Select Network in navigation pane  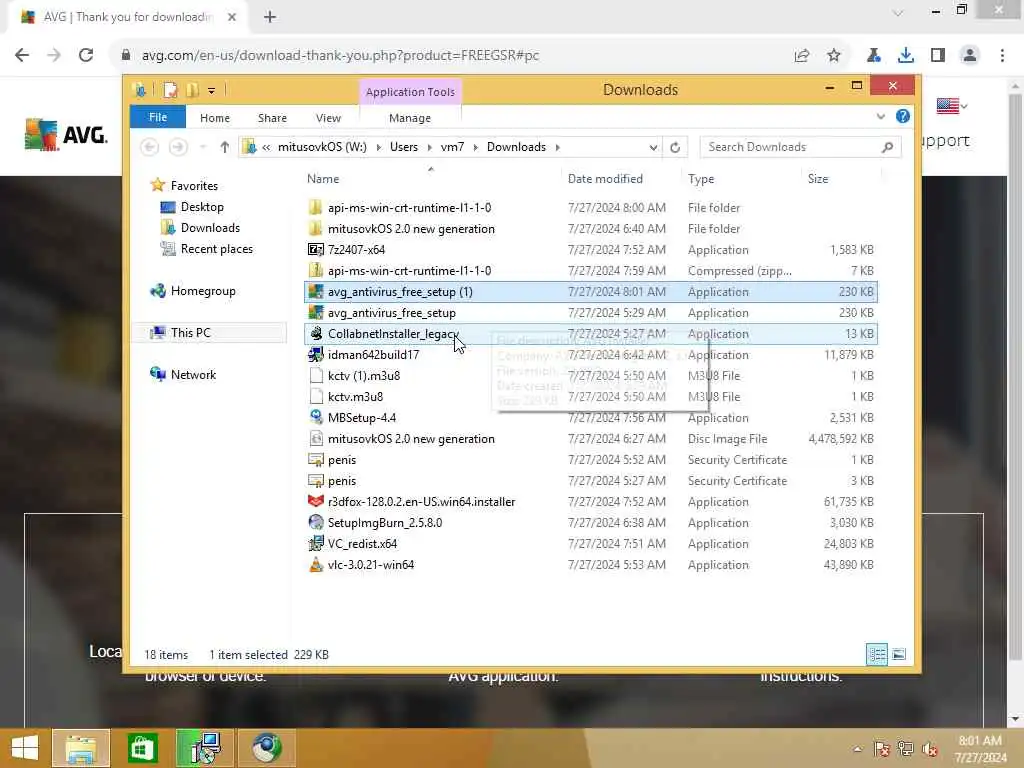(x=193, y=374)
